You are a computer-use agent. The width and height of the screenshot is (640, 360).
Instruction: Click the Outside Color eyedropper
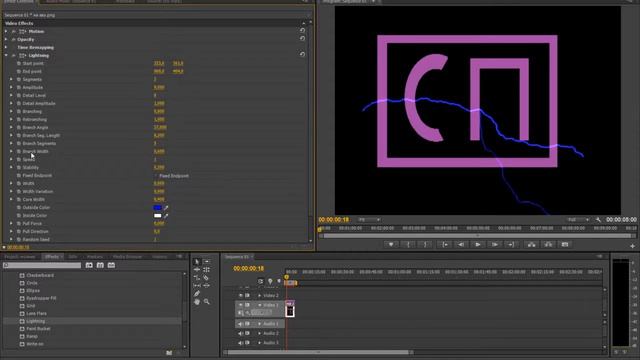[166, 208]
